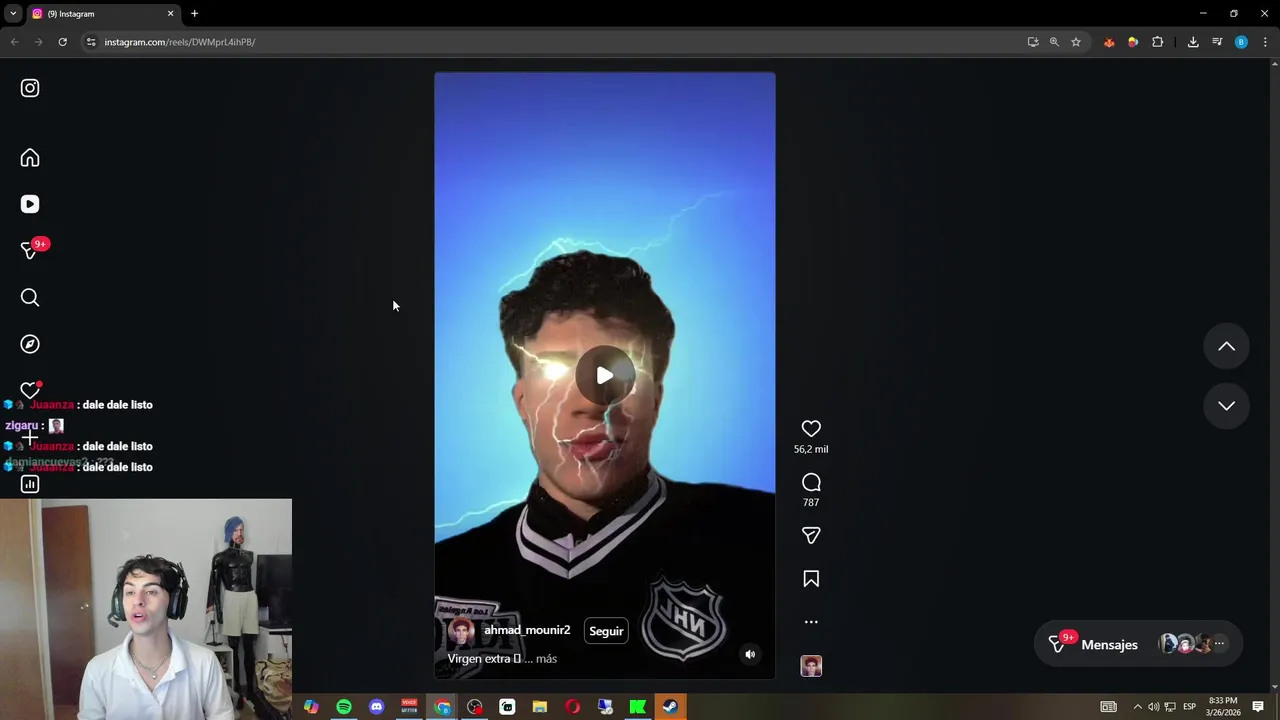Open the Explore compass icon
This screenshot has height=720, width=1280.
[x=30, y=344]
